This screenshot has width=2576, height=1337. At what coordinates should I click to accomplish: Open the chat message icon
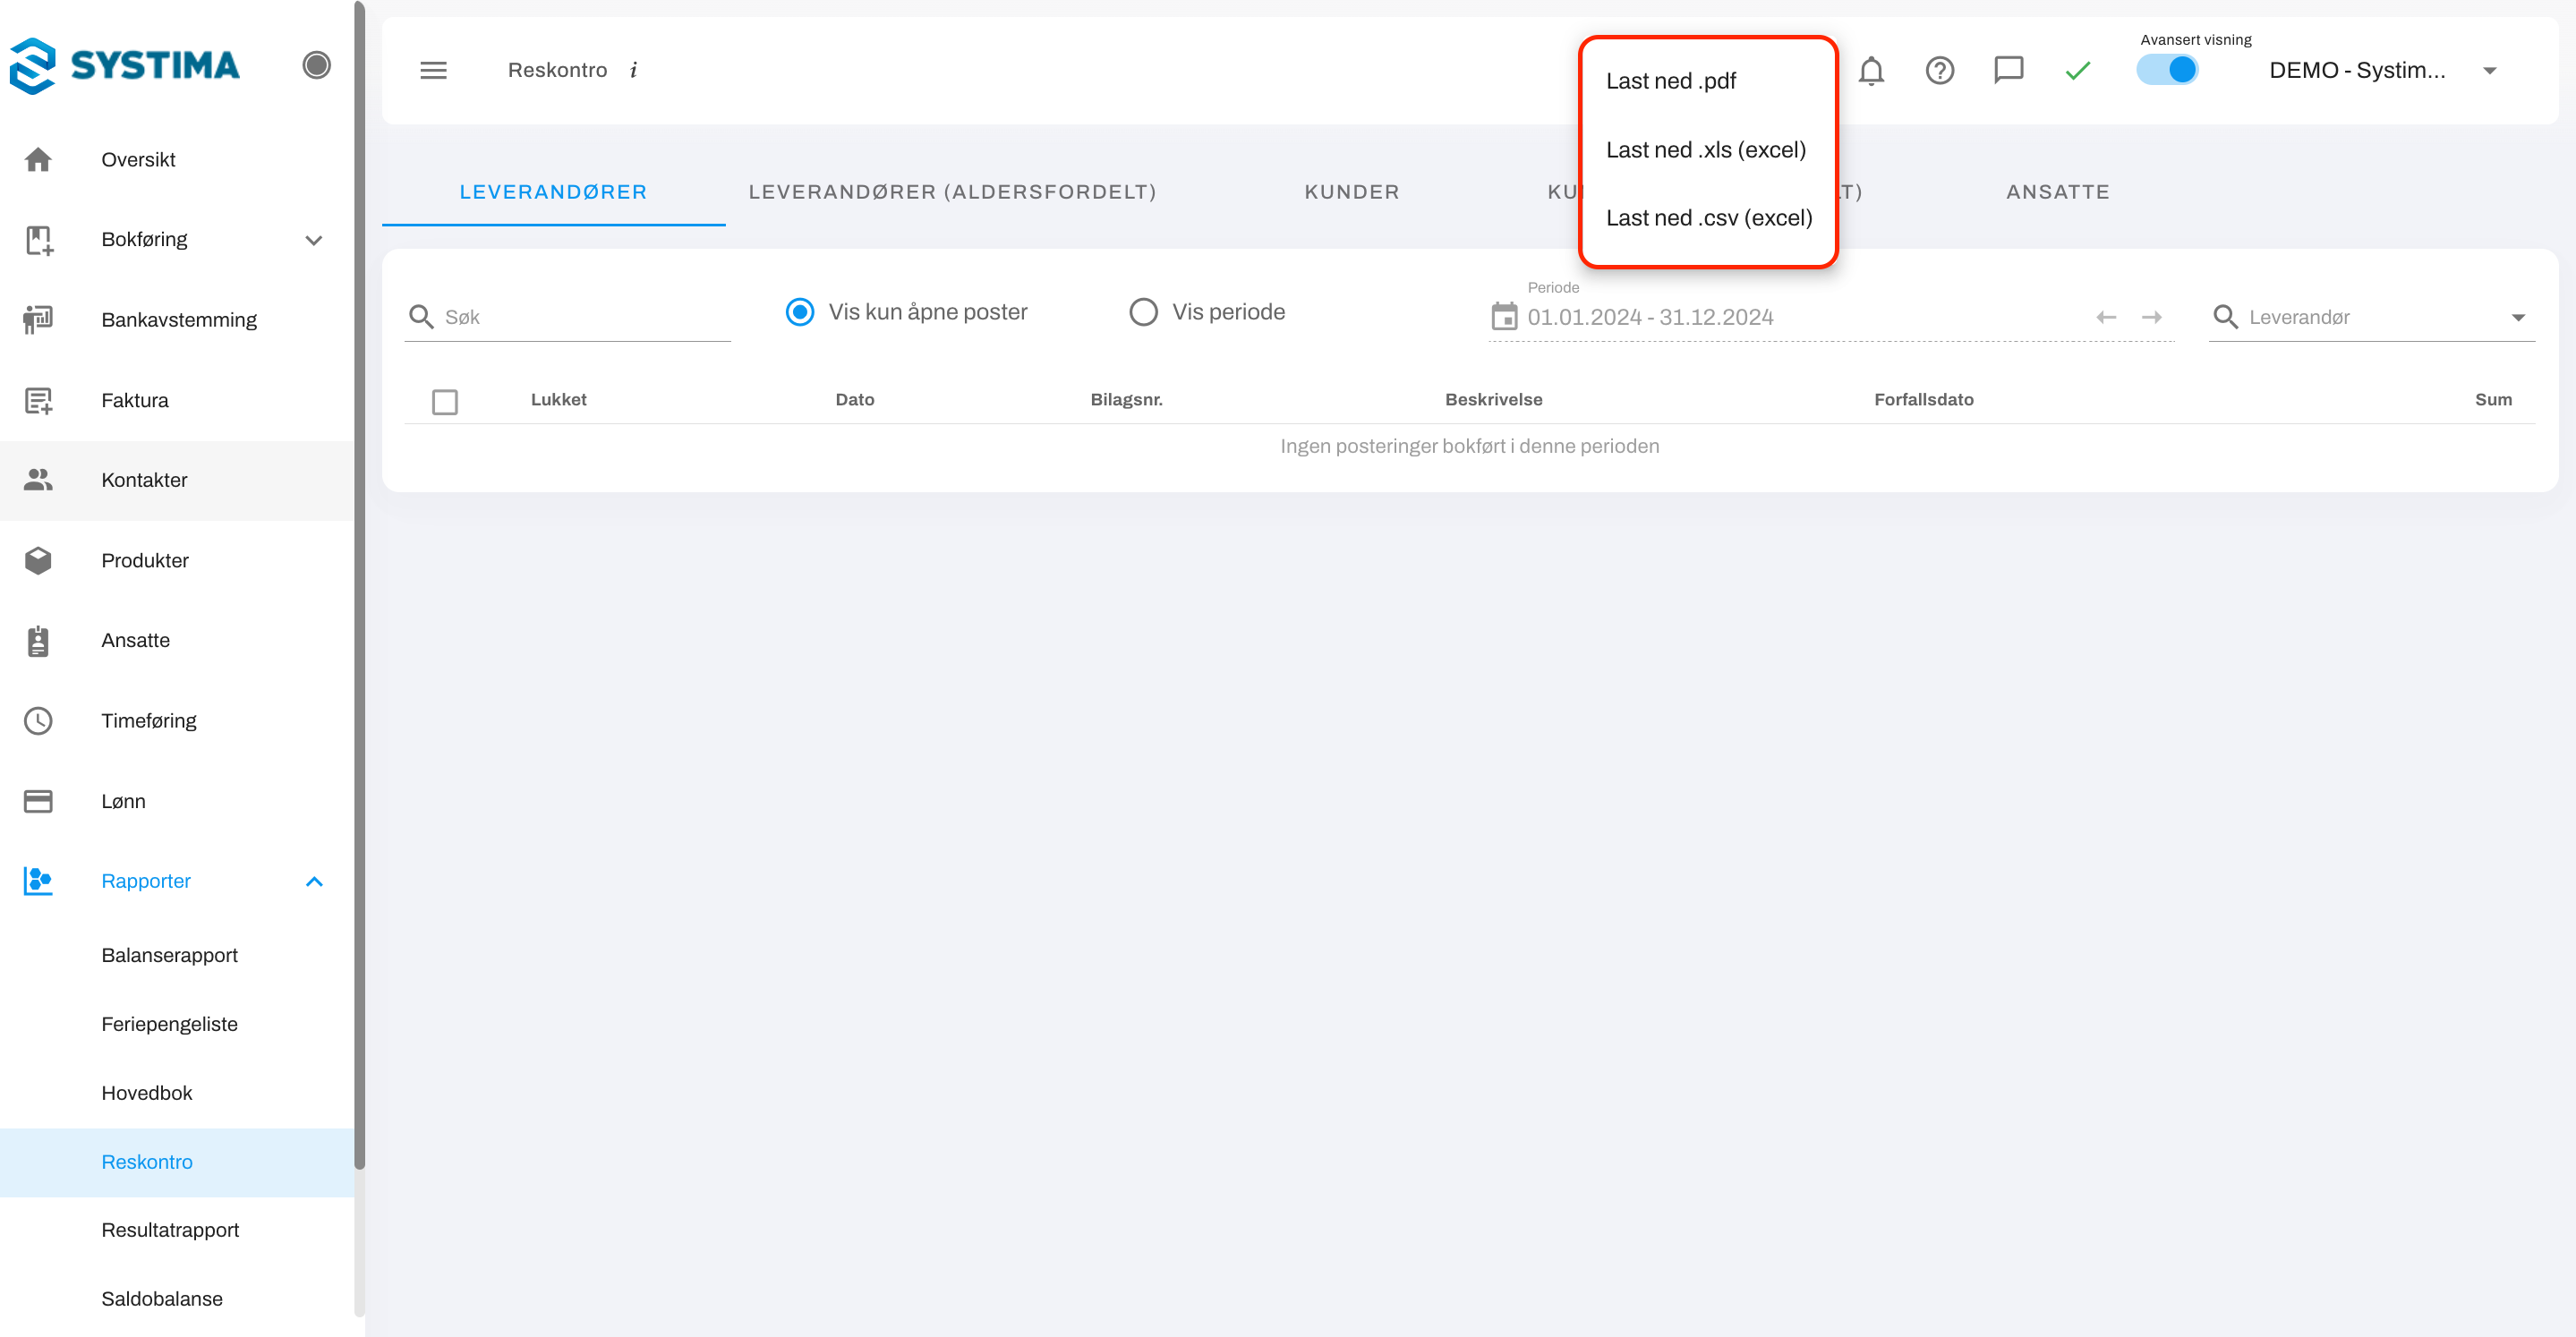(x=2008, y=70)
